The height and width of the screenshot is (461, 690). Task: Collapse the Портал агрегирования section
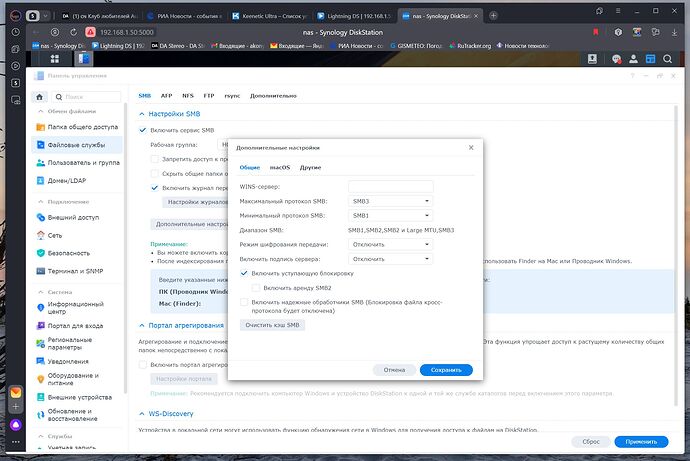pos(142,326)
